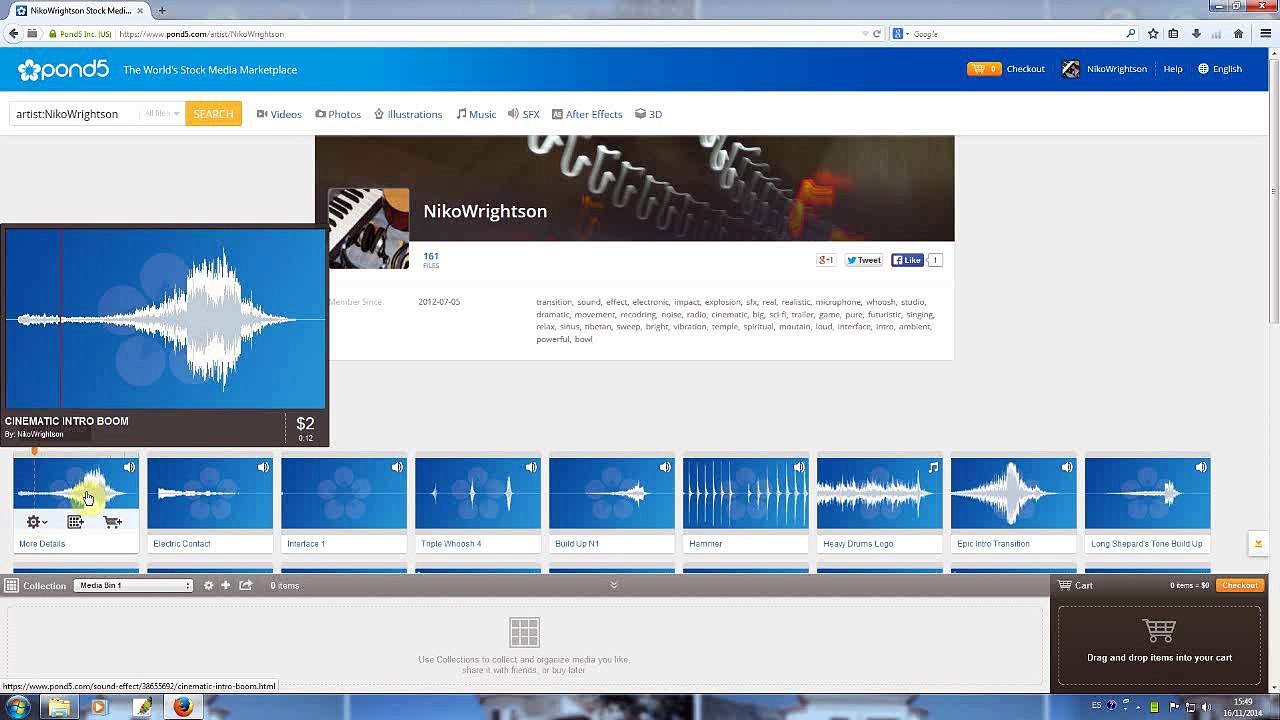Click the artist:NikoWrightson search field
Image resolution: width=1280 pixels, height=720 pixels.
75,114
